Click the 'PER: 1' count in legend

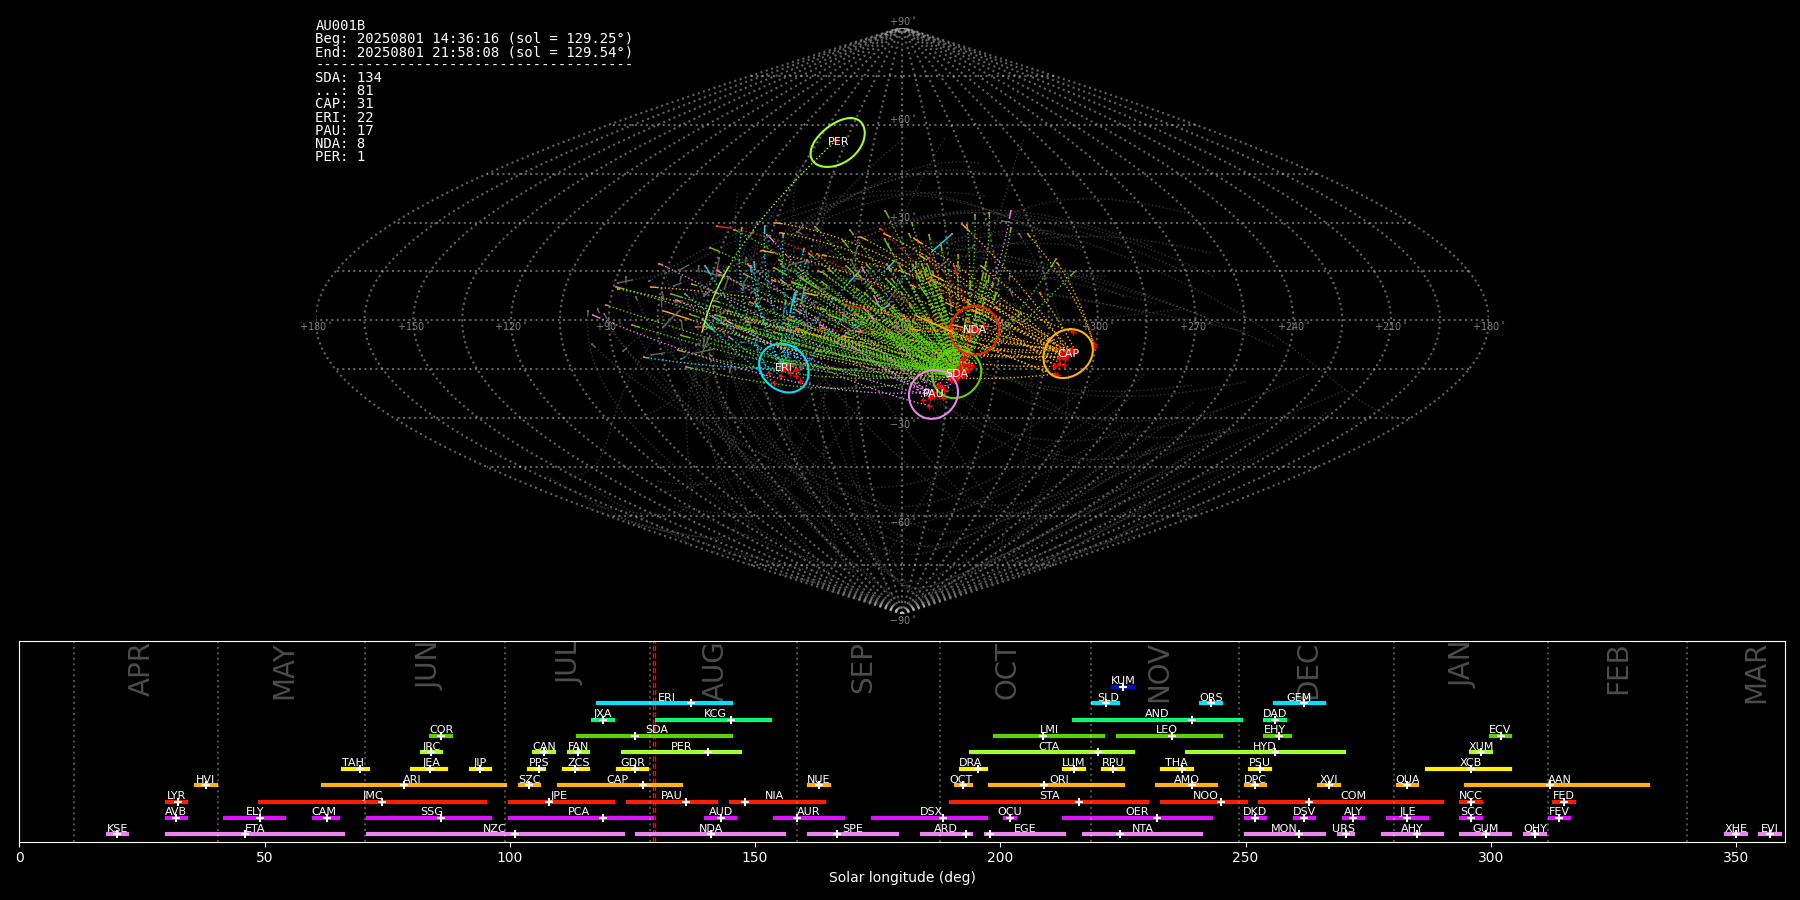(x=340, y=157)
